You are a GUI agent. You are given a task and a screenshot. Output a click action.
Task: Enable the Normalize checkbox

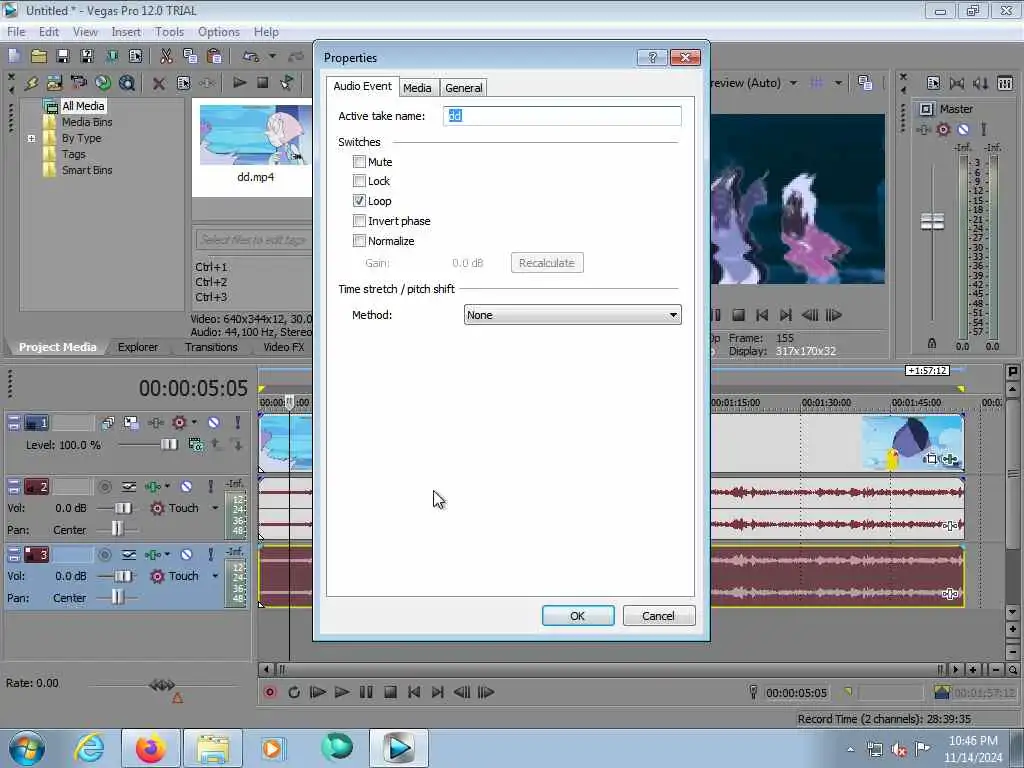(359, 241)
